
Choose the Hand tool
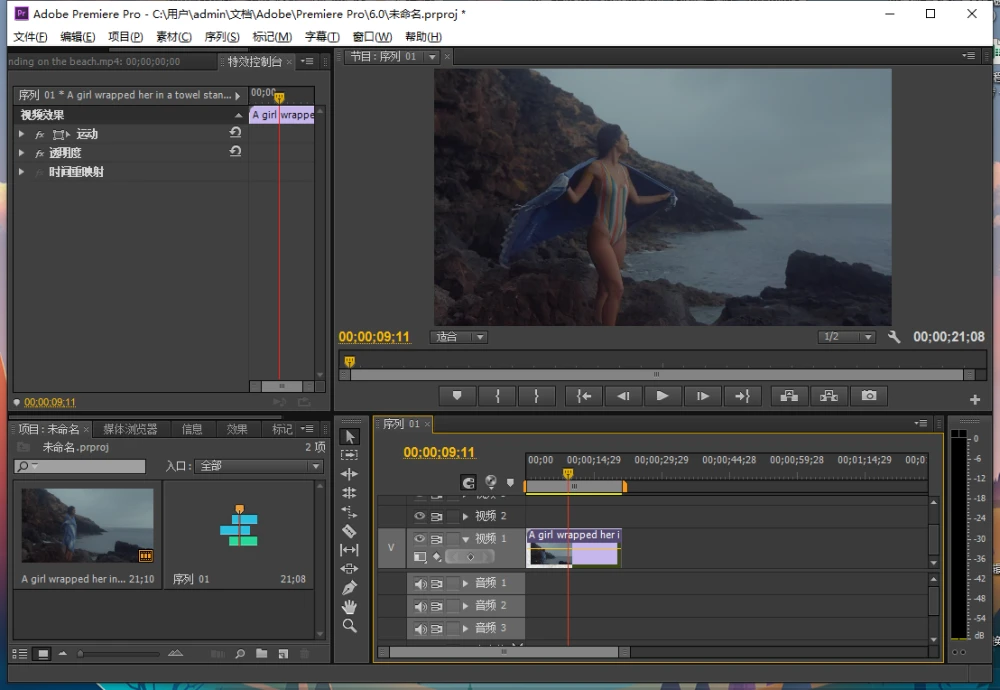coord(349,607)
